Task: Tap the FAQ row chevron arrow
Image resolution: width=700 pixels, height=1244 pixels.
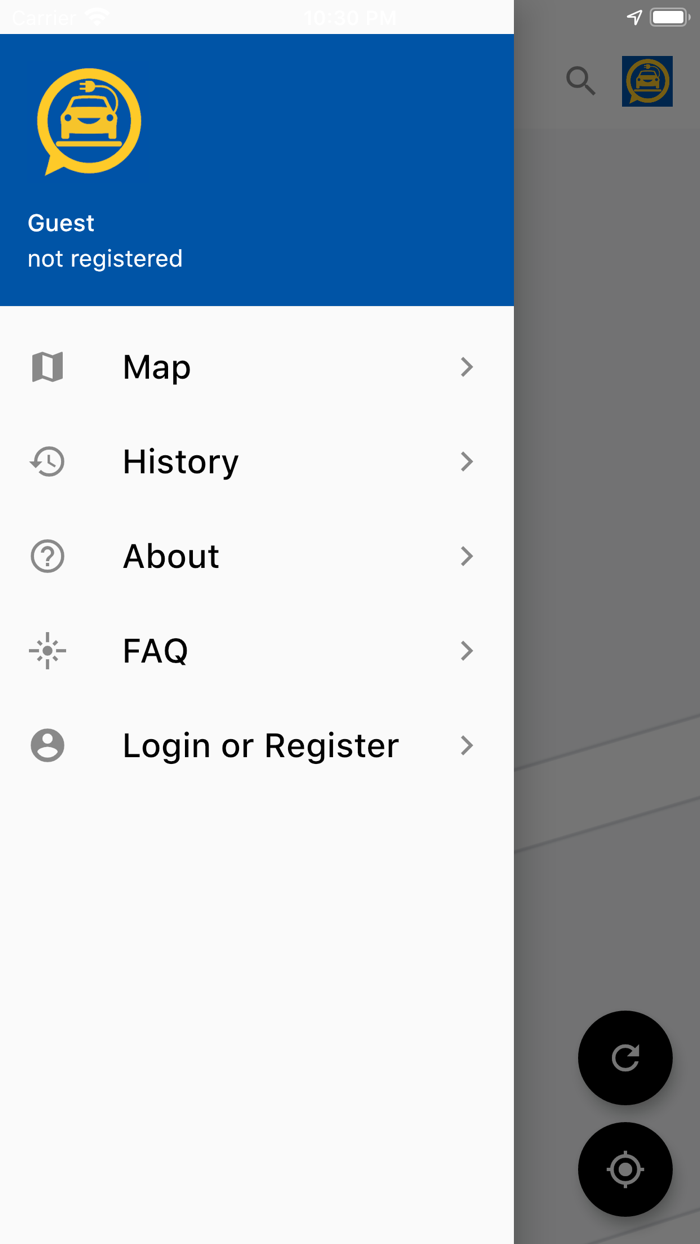Action: pyautogui.click(x=466, y=651)
